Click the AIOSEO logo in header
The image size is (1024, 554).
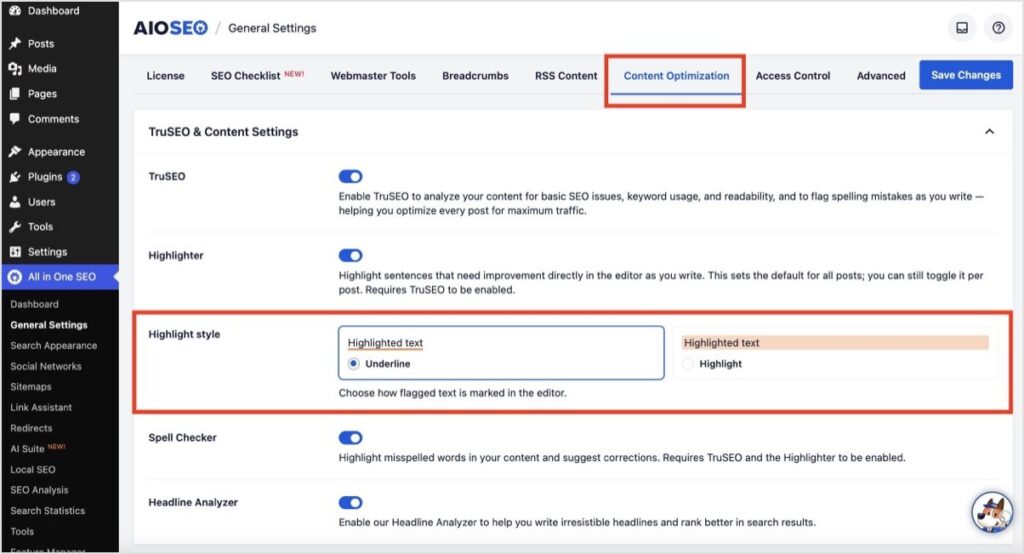tap(170, 28)
